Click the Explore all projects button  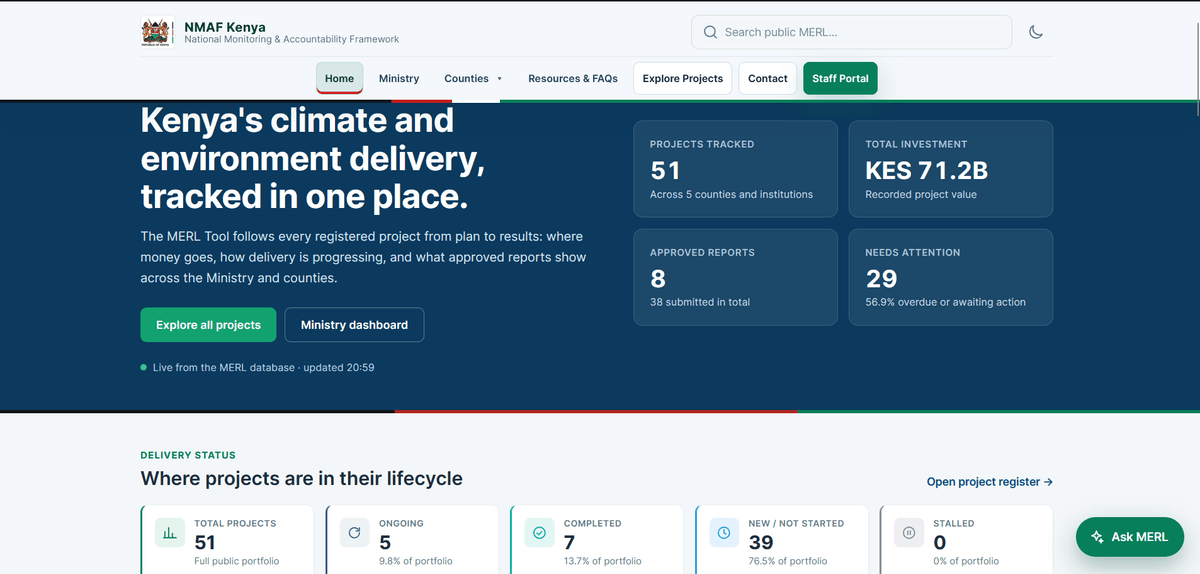208,325
